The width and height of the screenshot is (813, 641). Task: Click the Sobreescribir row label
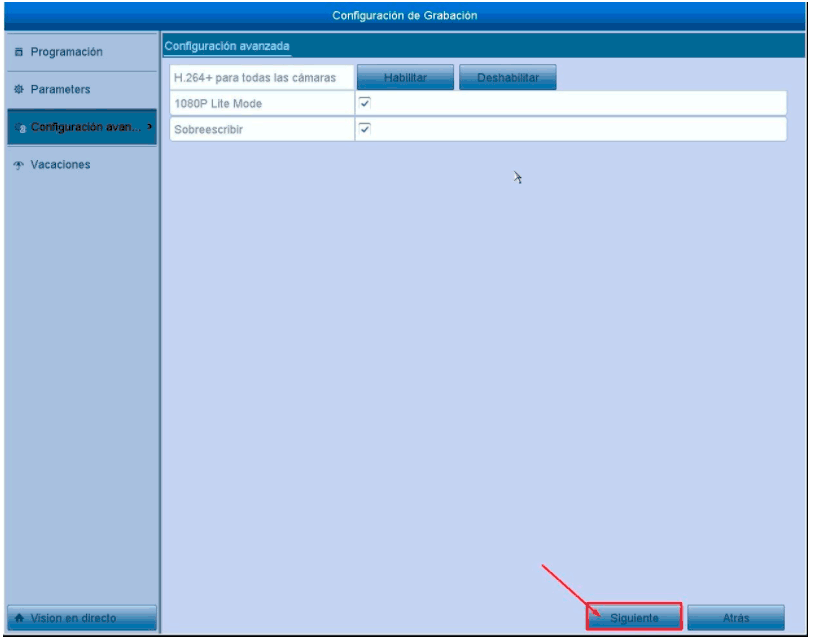[x=208, y=130]
